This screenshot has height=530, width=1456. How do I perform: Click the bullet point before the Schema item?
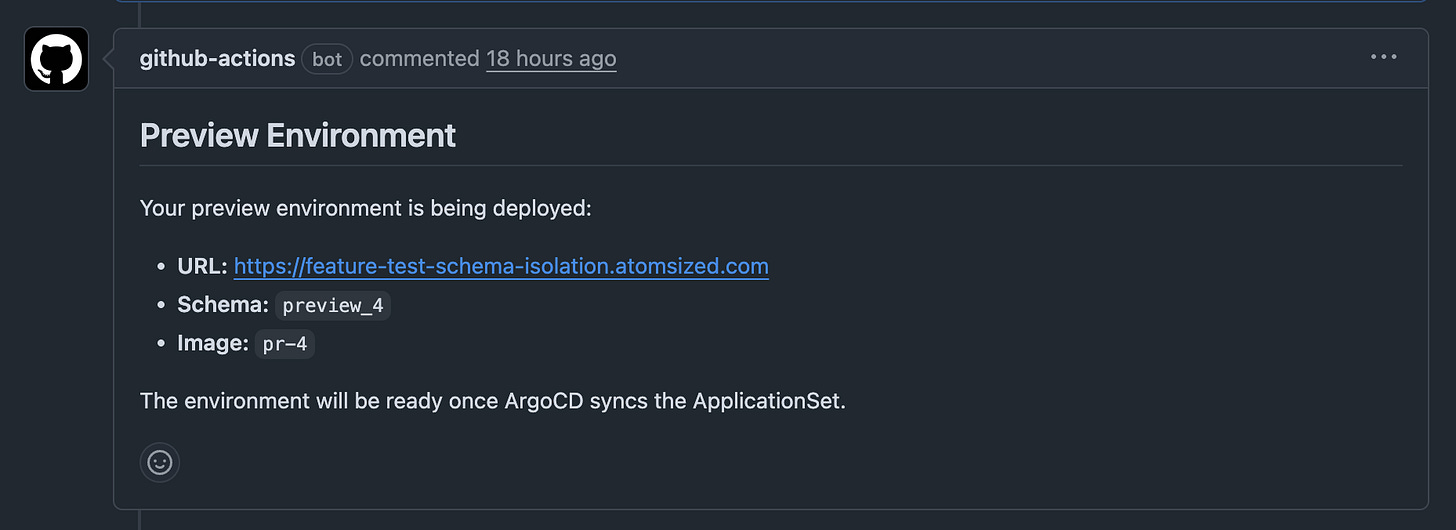161,306
